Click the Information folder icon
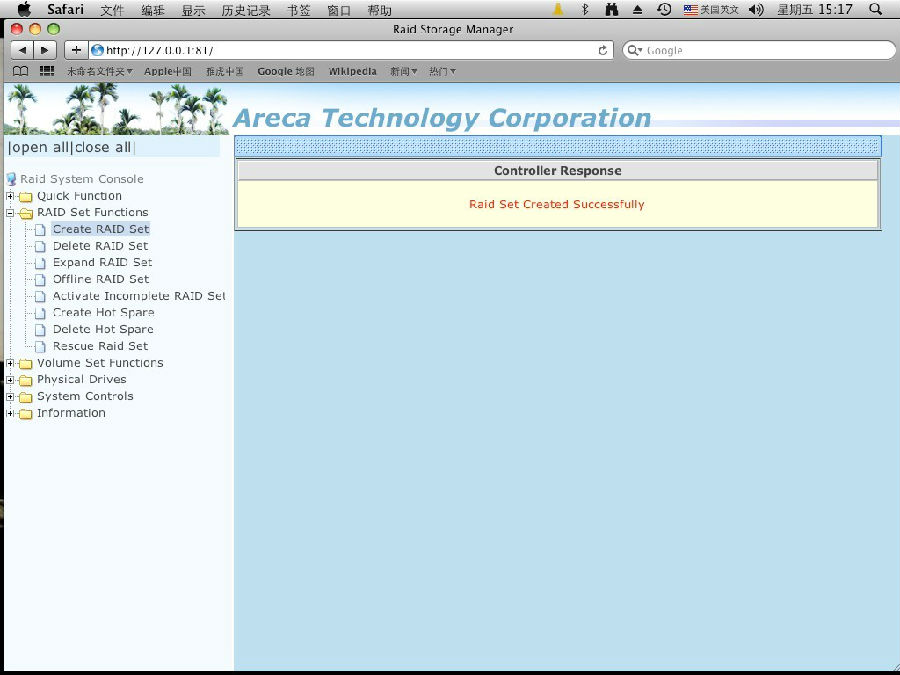 pyautogui.click(x=25, y=414)
